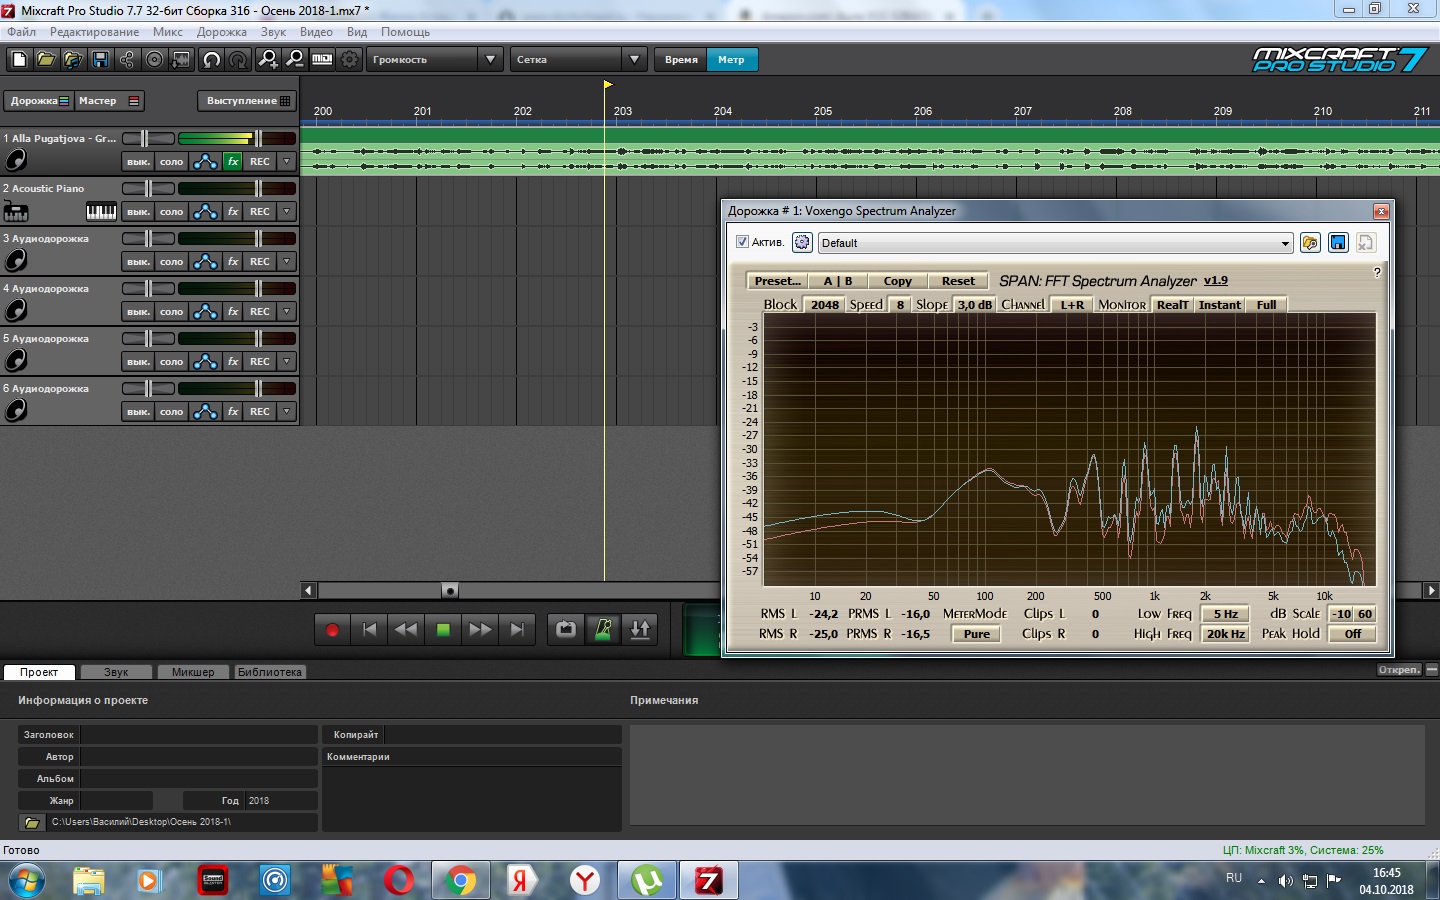Open the Микс menu
The width and height of the screenshot is (1440, 900).
pyautogui.click(x=167, y=32)
